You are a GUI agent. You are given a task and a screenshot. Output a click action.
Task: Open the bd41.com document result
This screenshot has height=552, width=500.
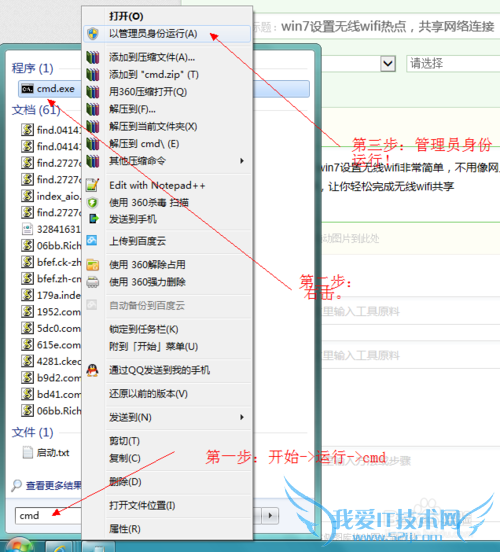[x=51, y=394]
